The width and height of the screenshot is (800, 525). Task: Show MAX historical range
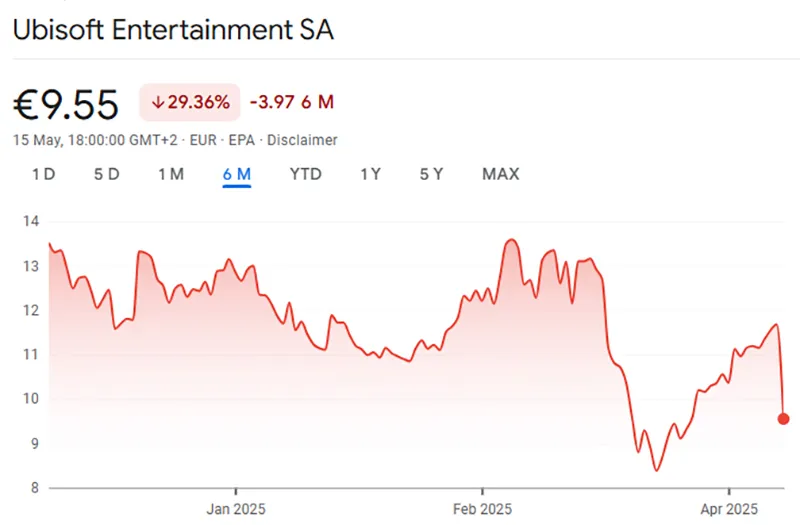pyautogui.click(x=501, y=174)
